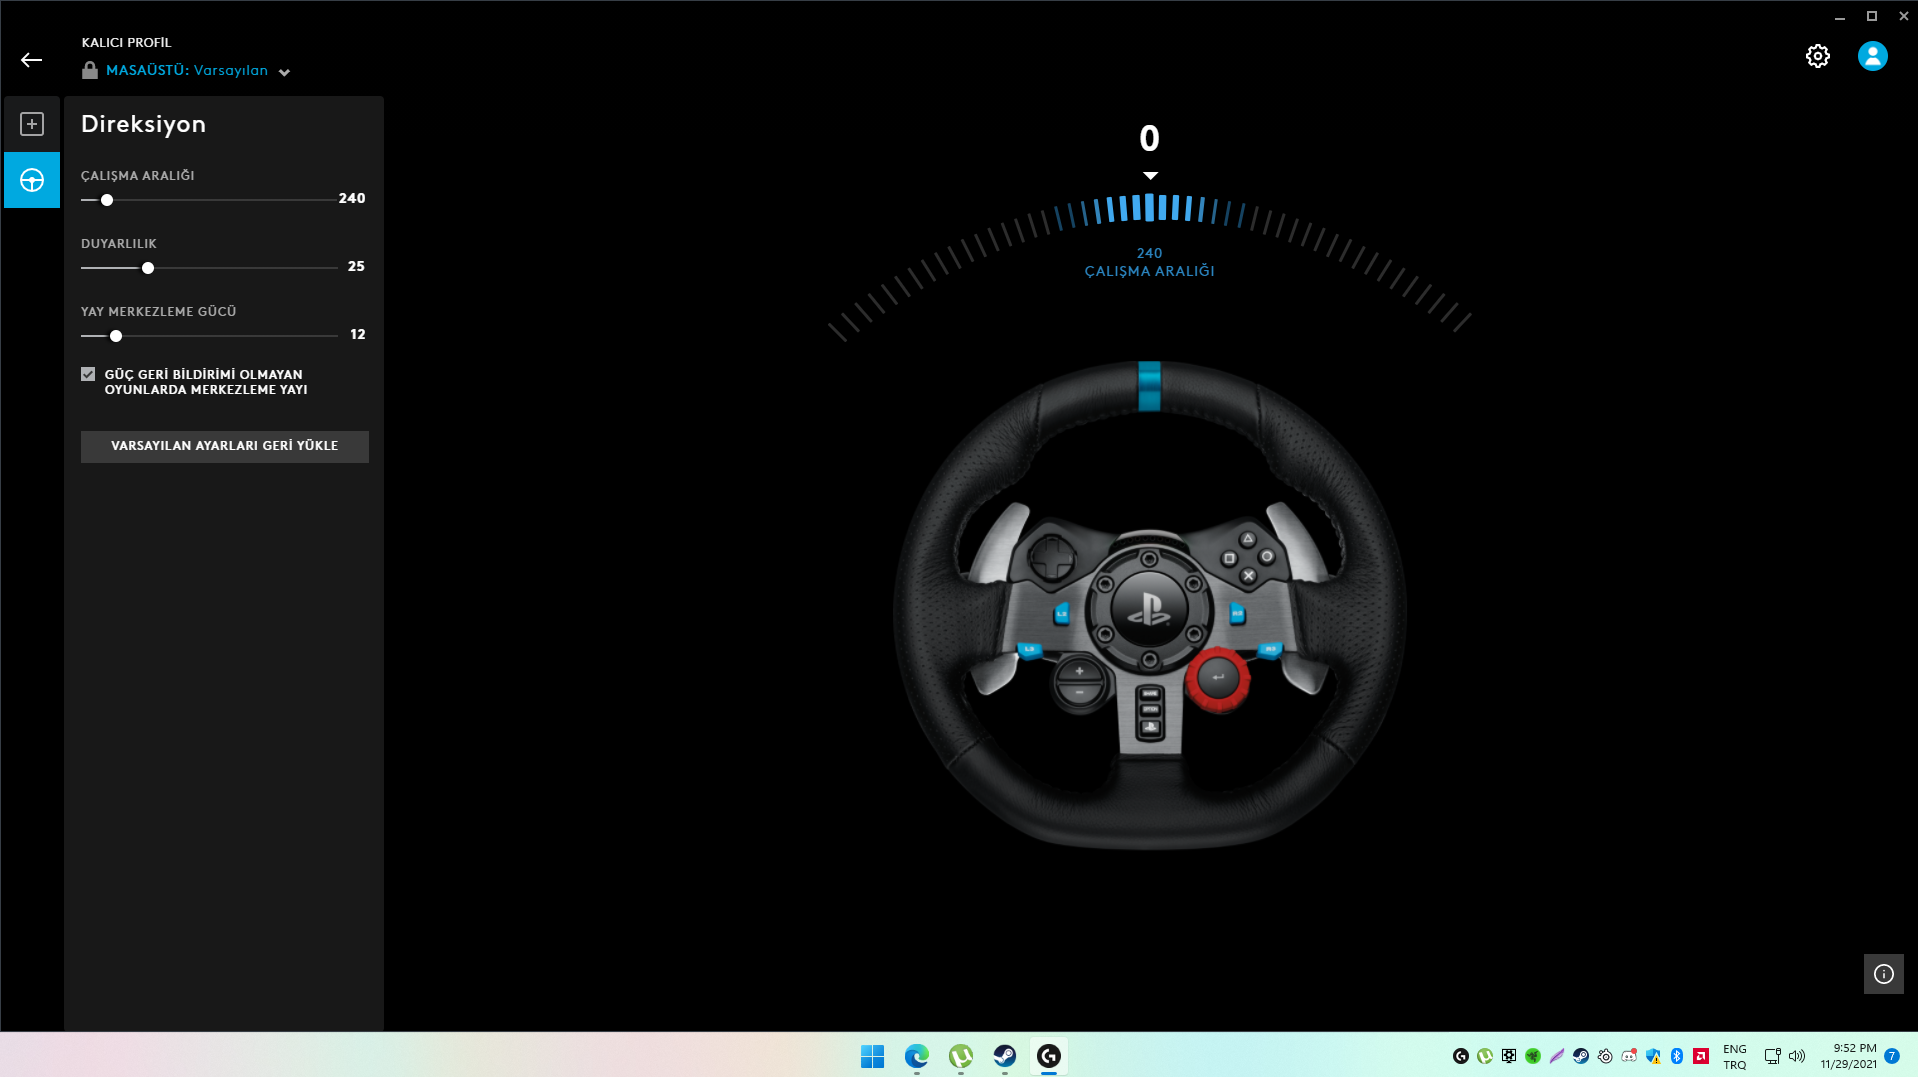
Task: Click the ÇALIŞMA ARALIĞI slider handle
Action: (x=106, y=200)
